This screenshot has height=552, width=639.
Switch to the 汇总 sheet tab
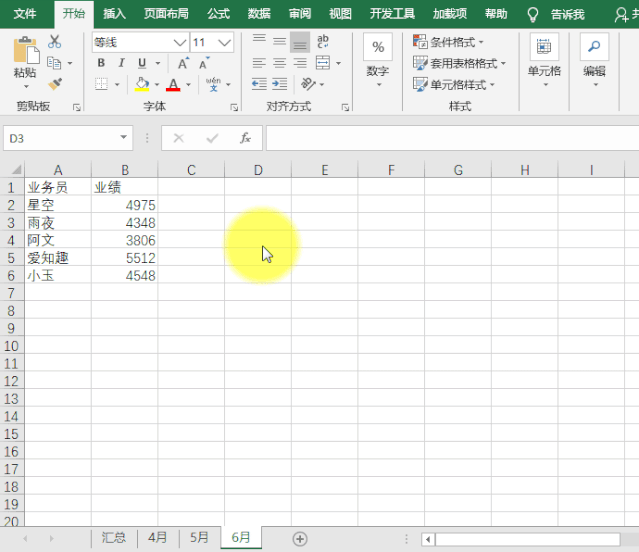point(114,538)
